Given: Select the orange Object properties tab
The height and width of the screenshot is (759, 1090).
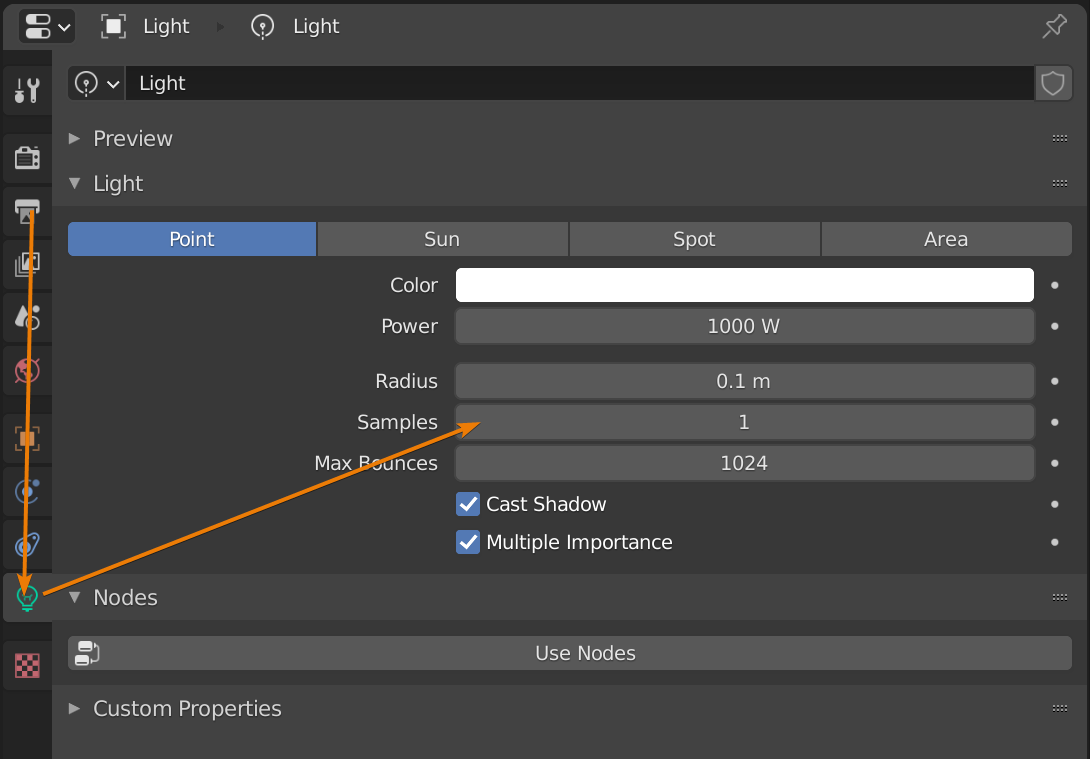Looking at the screenshot, I should click(27, 437).
